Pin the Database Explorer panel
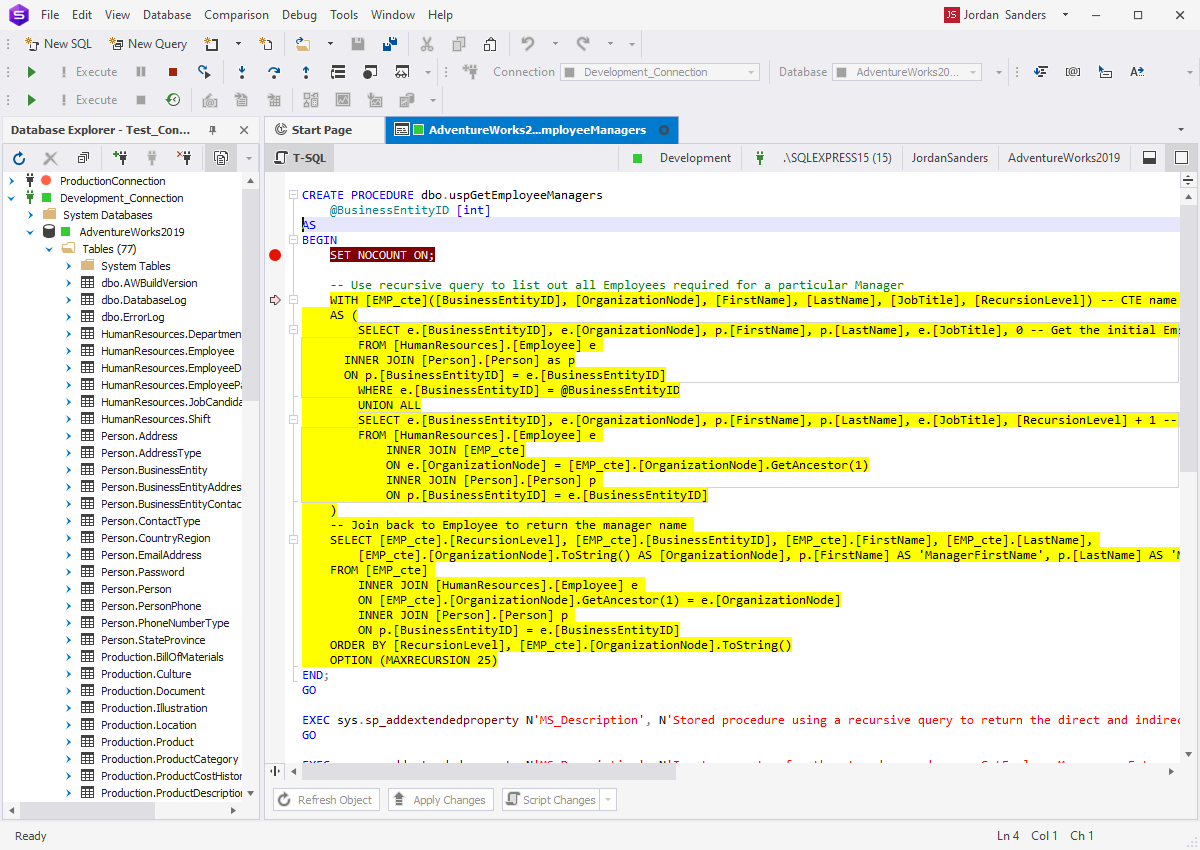Screen dimensions: 1200x850 click(x=213, y=129)
